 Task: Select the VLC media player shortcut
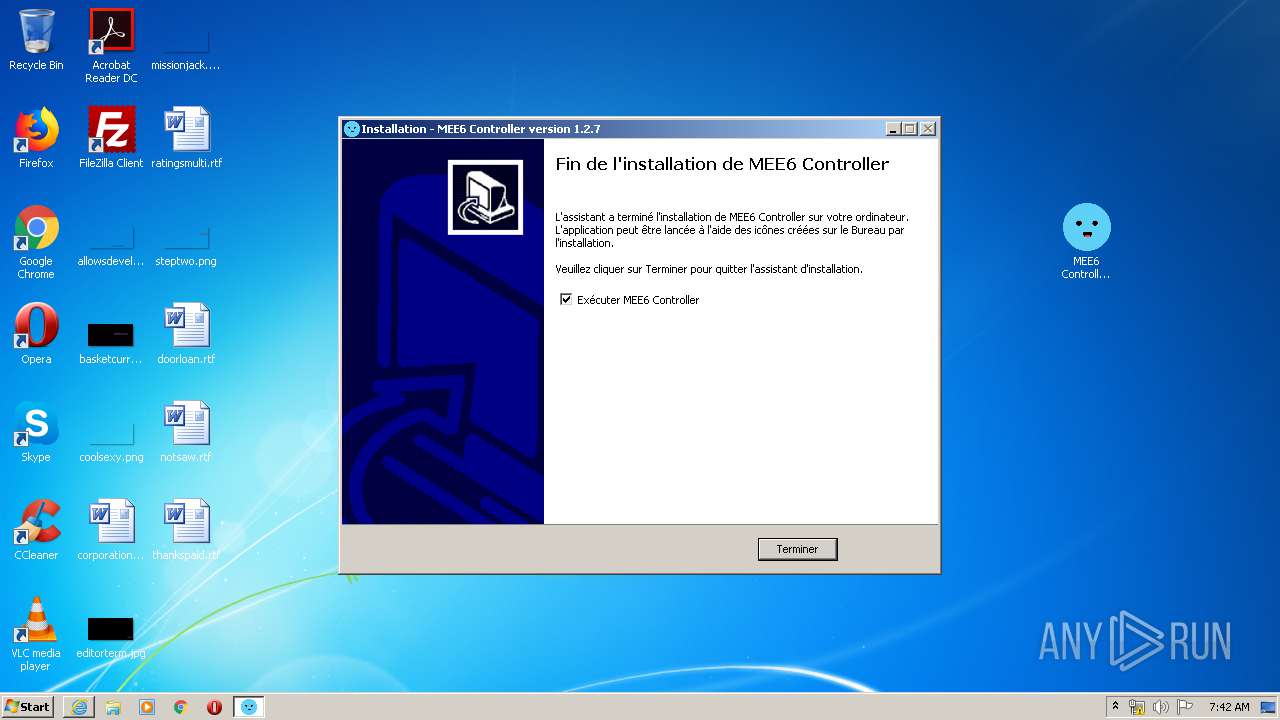click(x=36, y=634)
